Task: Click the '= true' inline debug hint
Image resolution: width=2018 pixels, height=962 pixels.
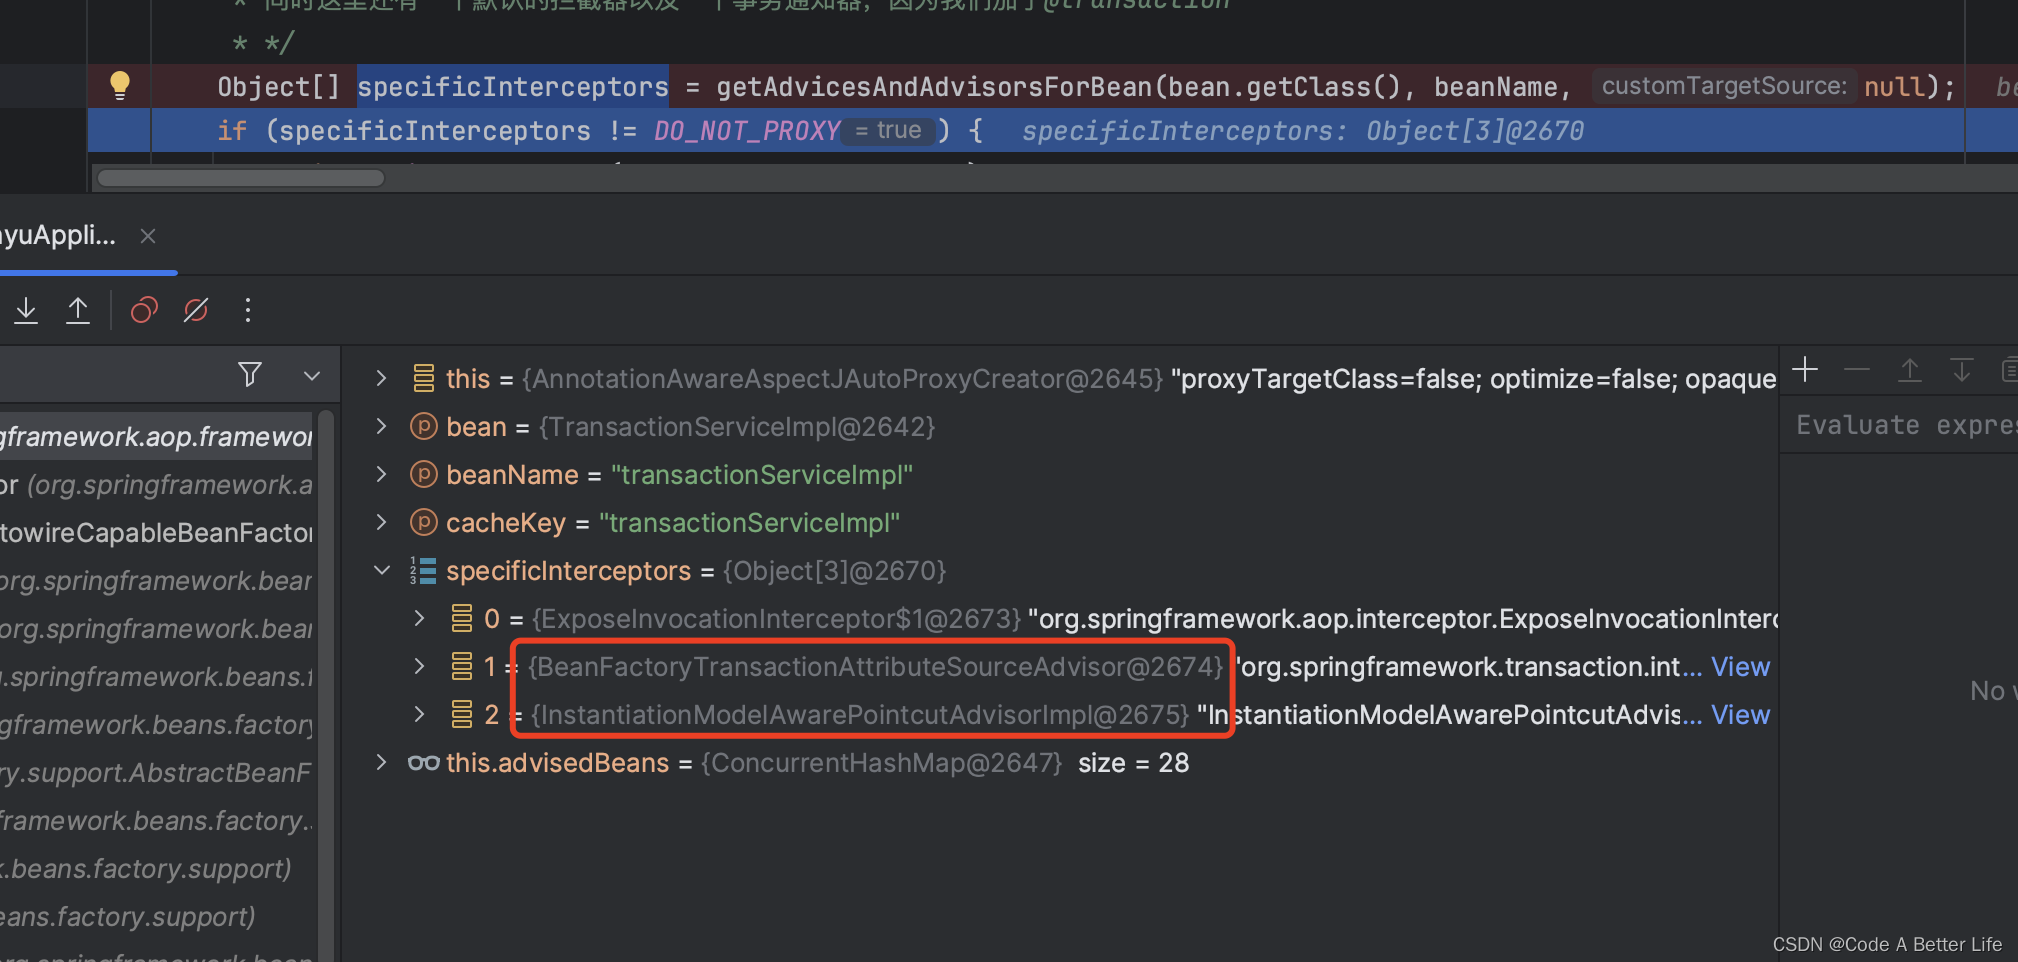Action: pos(889,131)
